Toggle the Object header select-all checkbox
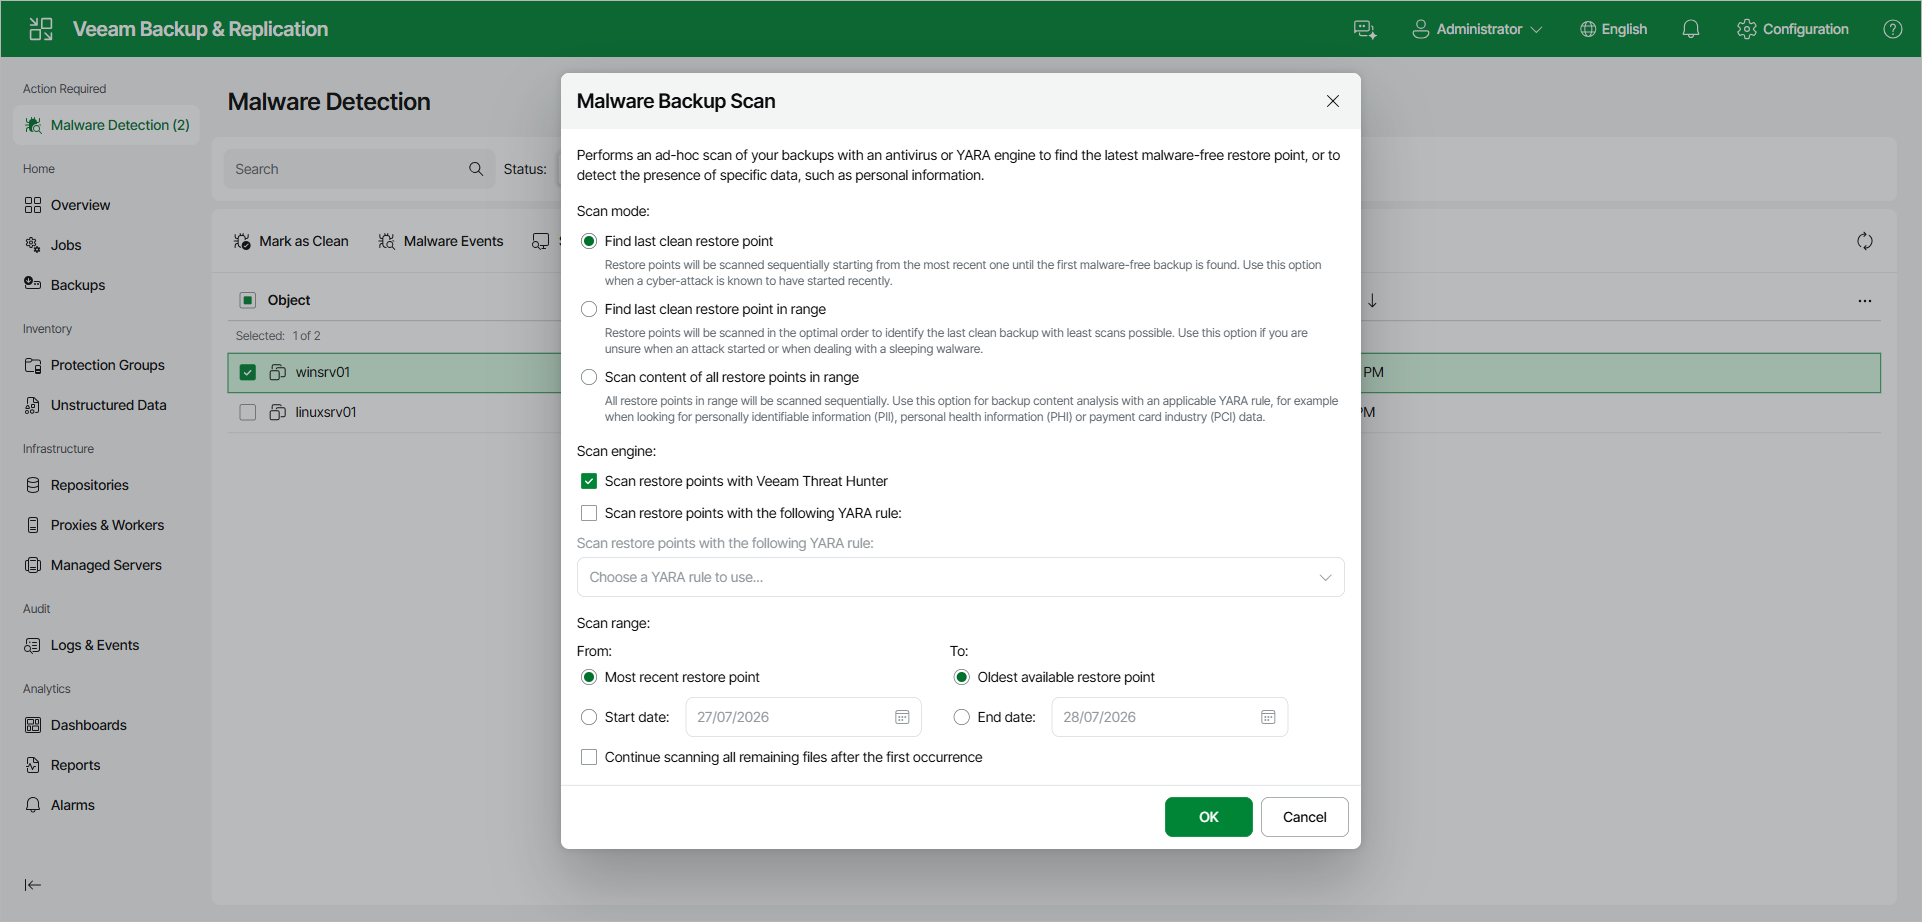This screenshot has height=922, width=1922. pos(248,300)
